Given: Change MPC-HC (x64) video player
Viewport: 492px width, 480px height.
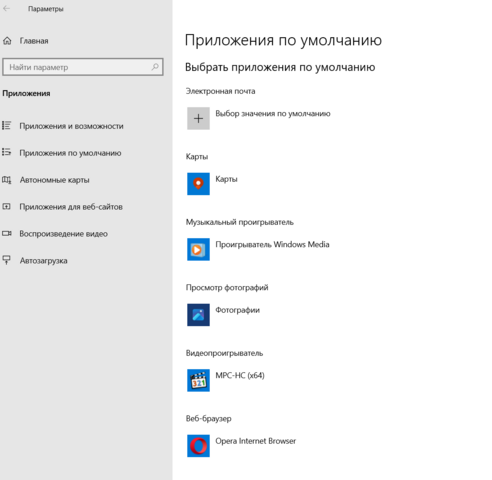Looking at the screenshot, I should [x=240, y=375].
